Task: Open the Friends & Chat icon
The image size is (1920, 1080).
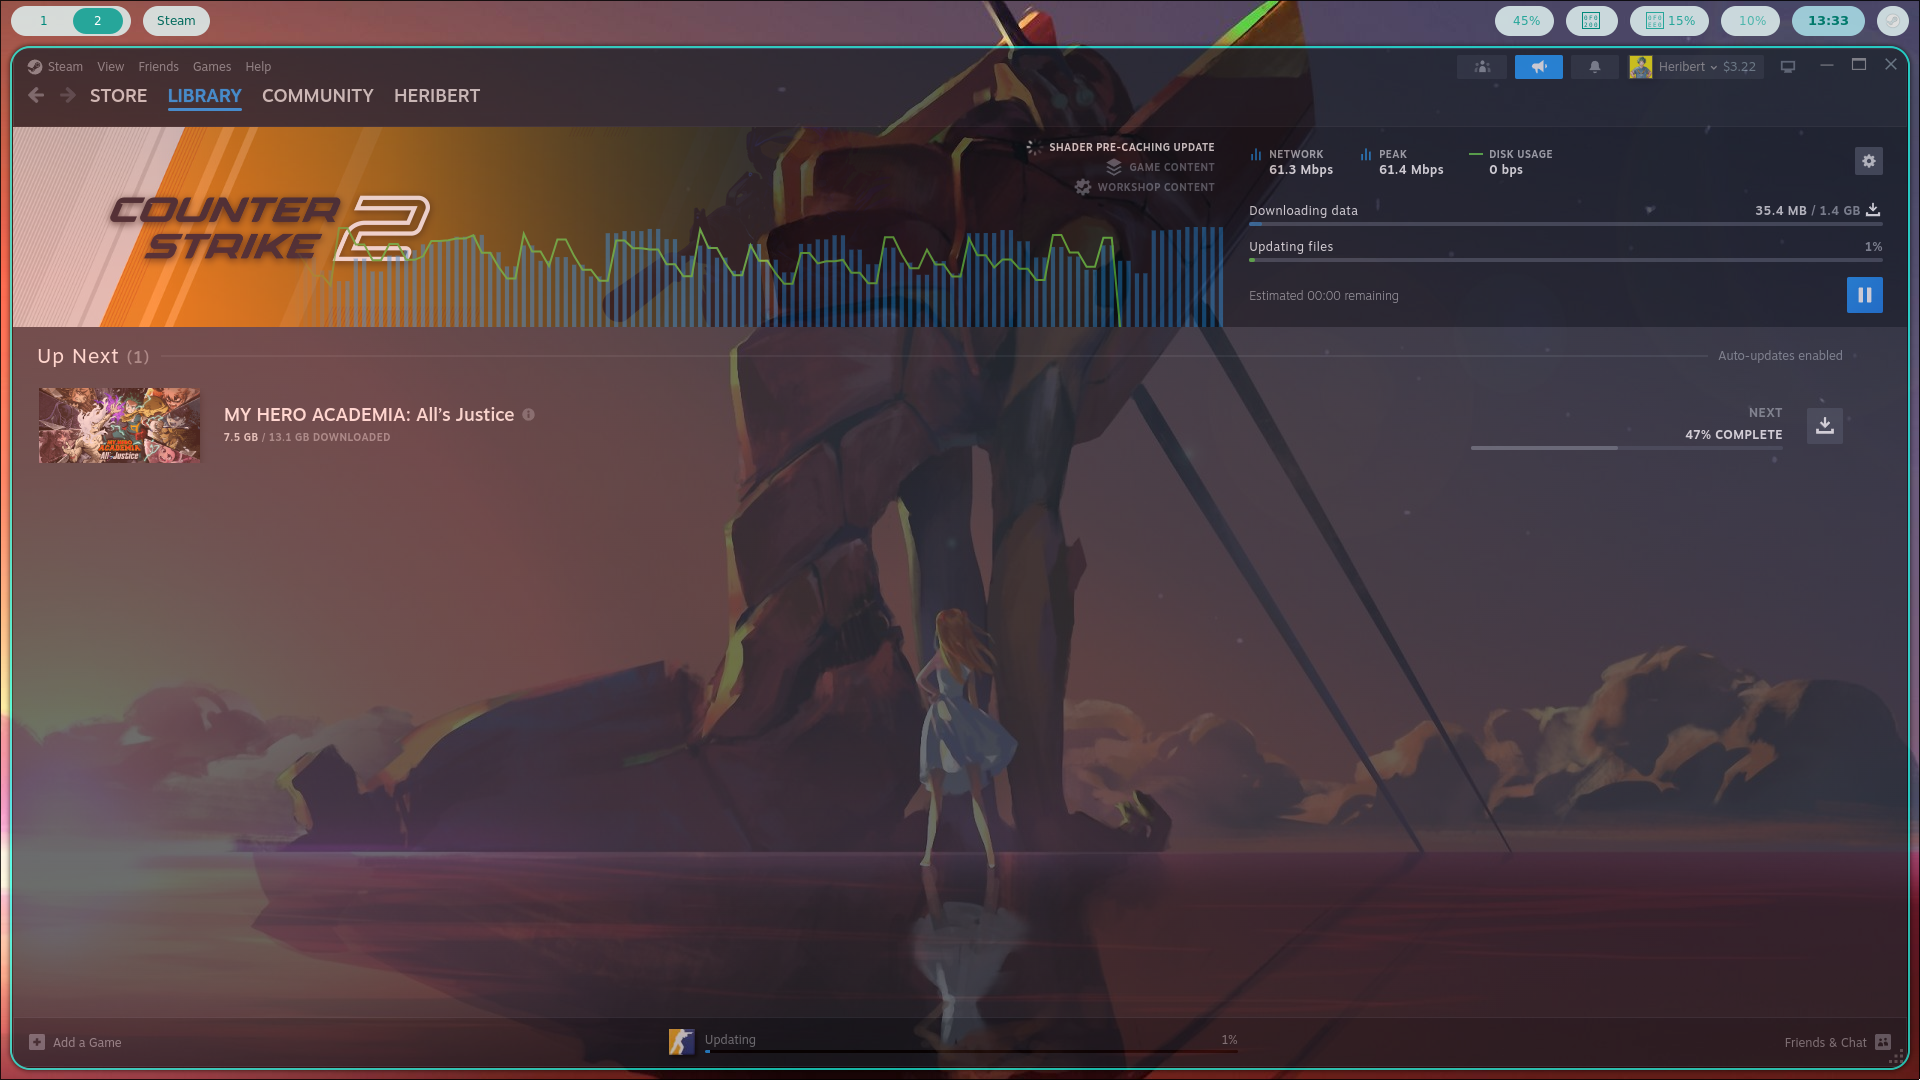Action: pos(1883,1042)
